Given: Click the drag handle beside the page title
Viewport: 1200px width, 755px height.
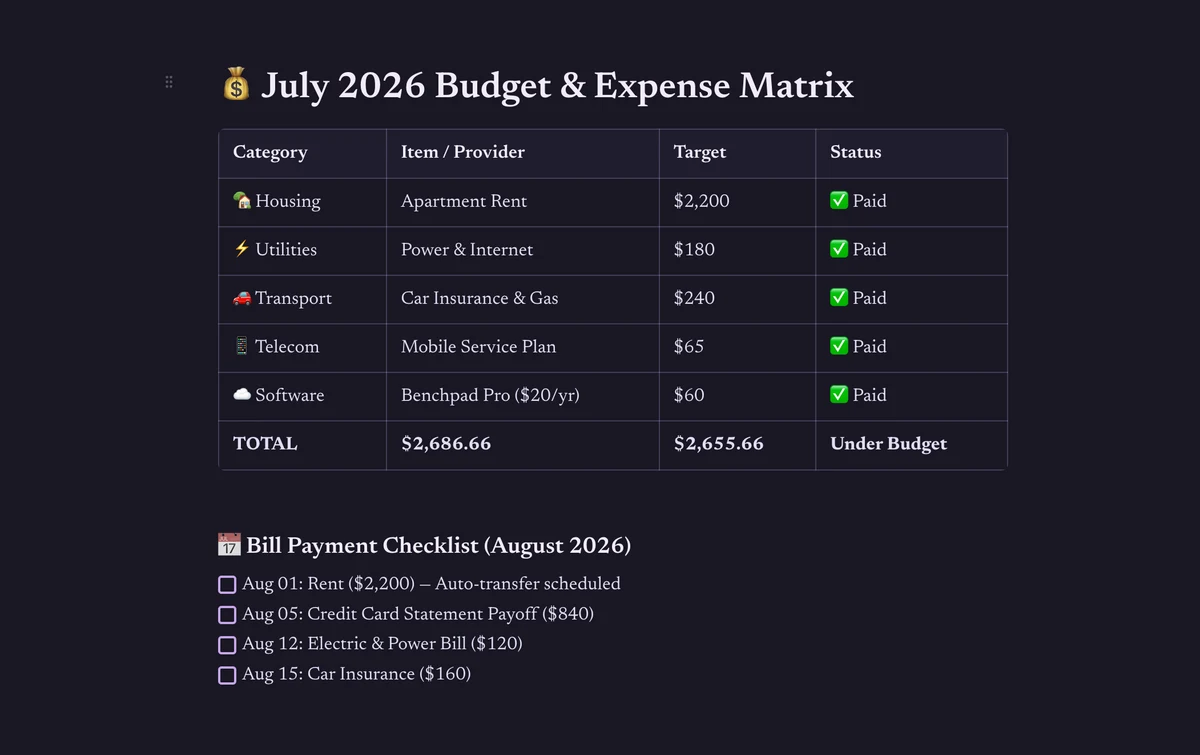Looking at the screenshot, I should (x=169, y=82).
